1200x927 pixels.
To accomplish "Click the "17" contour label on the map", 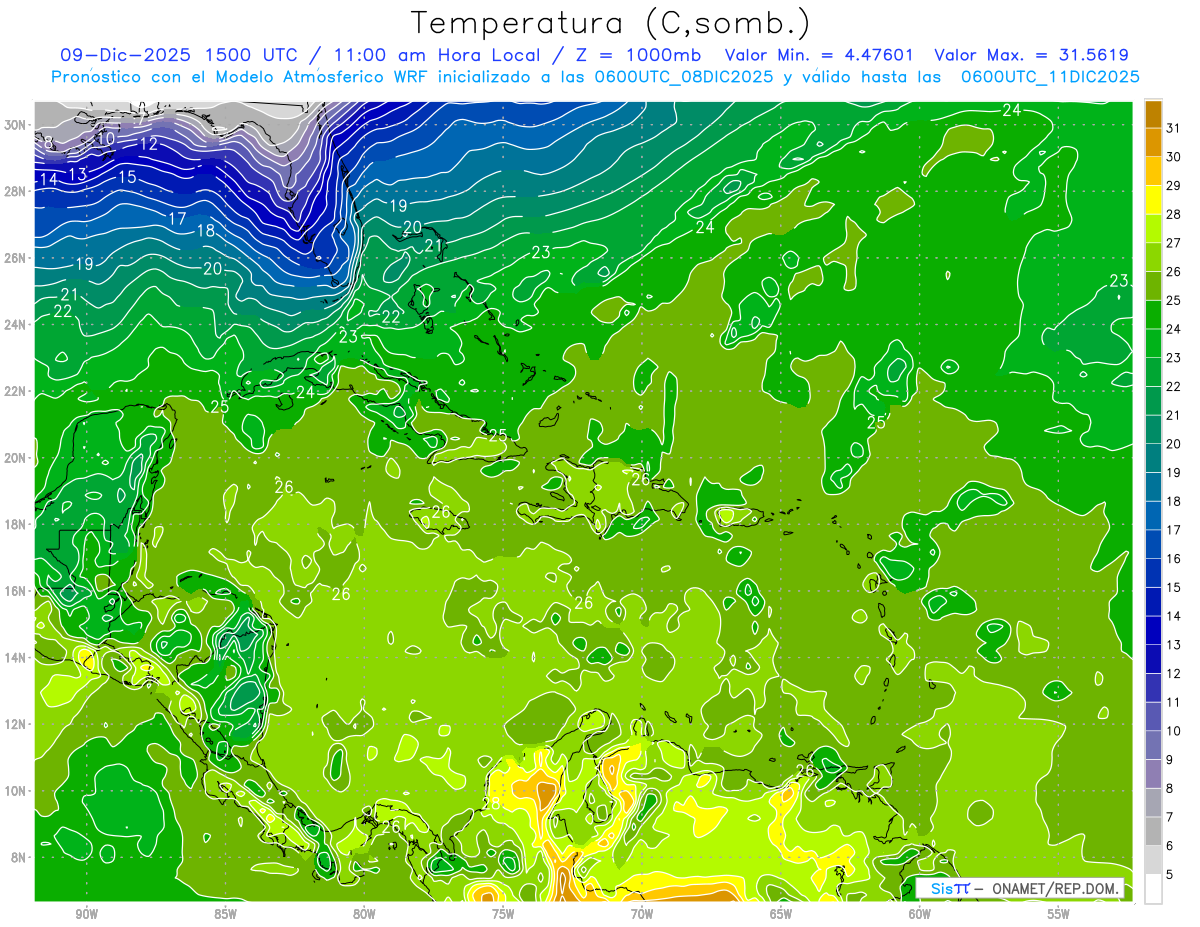I will click(x=177, y=218).
